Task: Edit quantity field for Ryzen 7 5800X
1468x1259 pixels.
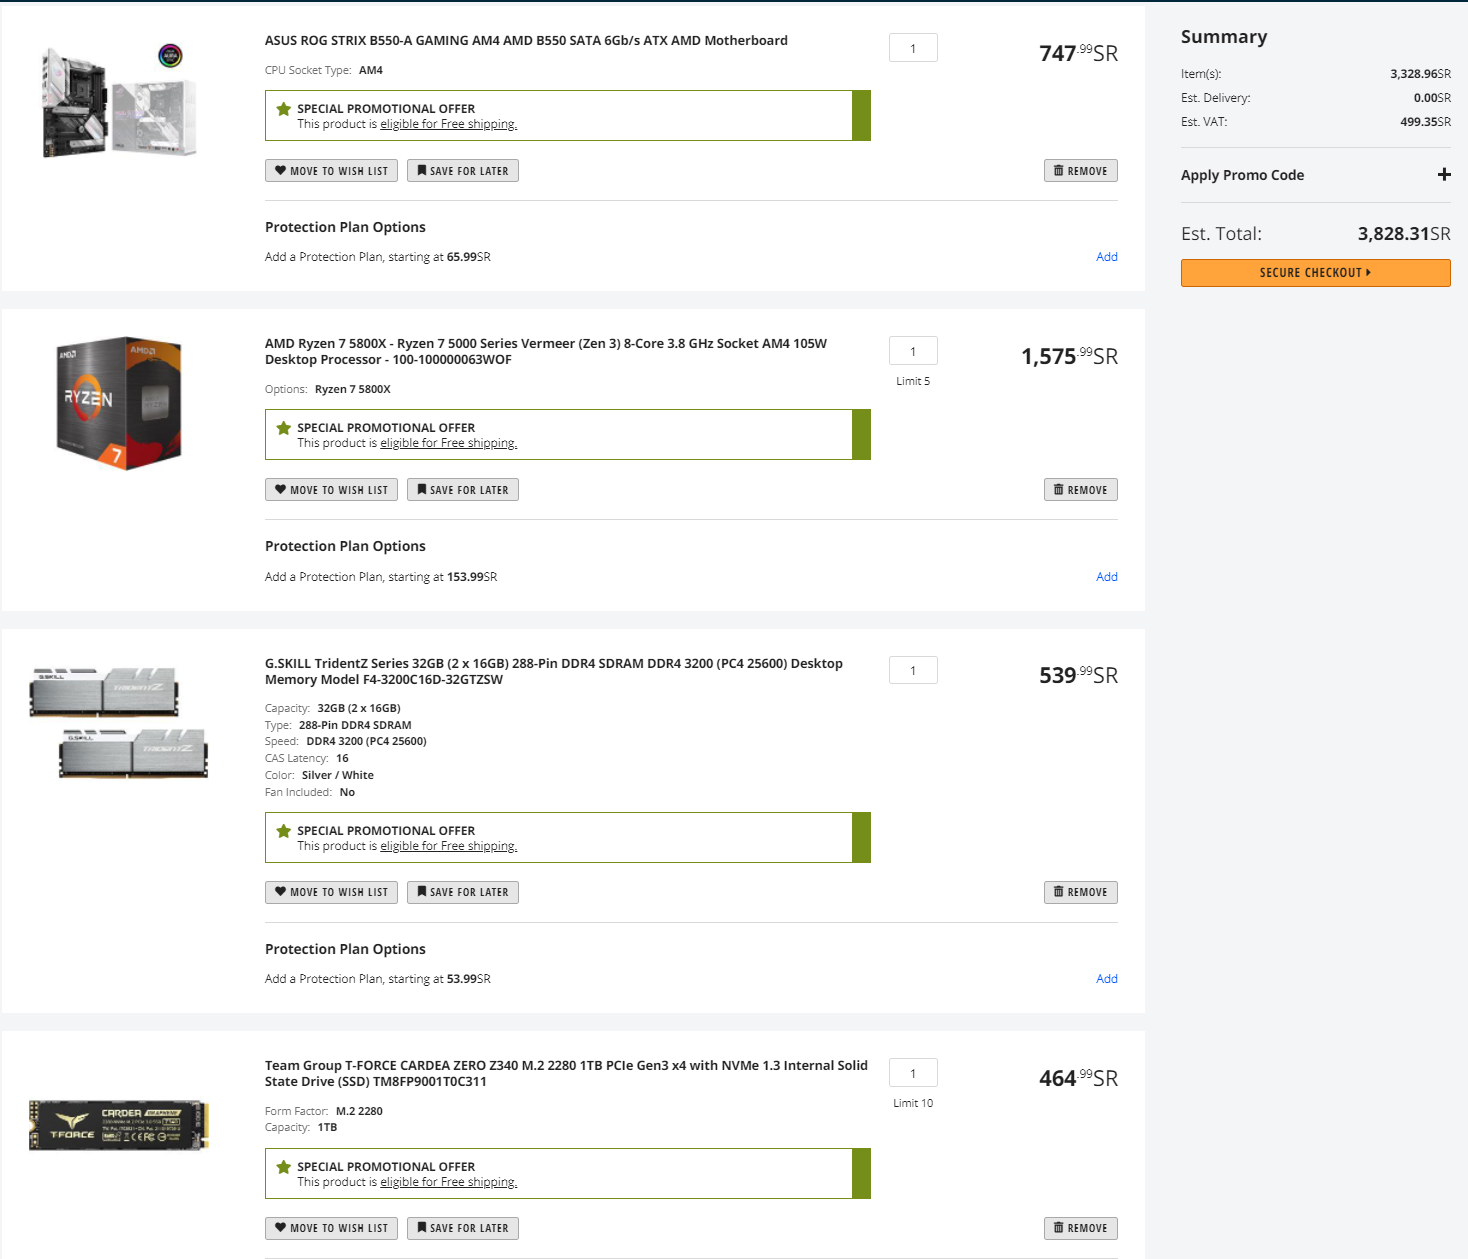Action: pos(913,351)
